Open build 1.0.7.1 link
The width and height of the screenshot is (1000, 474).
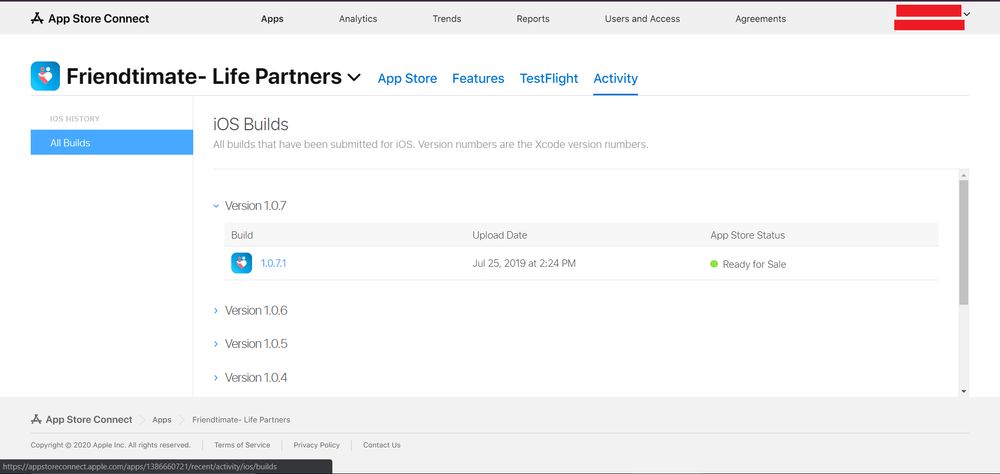pyautogui.click(x=274, y=263)
